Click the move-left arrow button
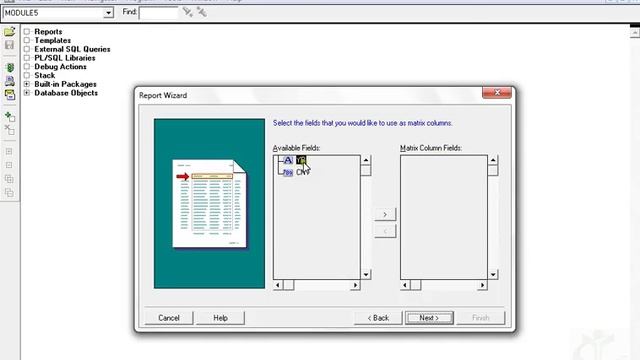 [x=385, y=231]
